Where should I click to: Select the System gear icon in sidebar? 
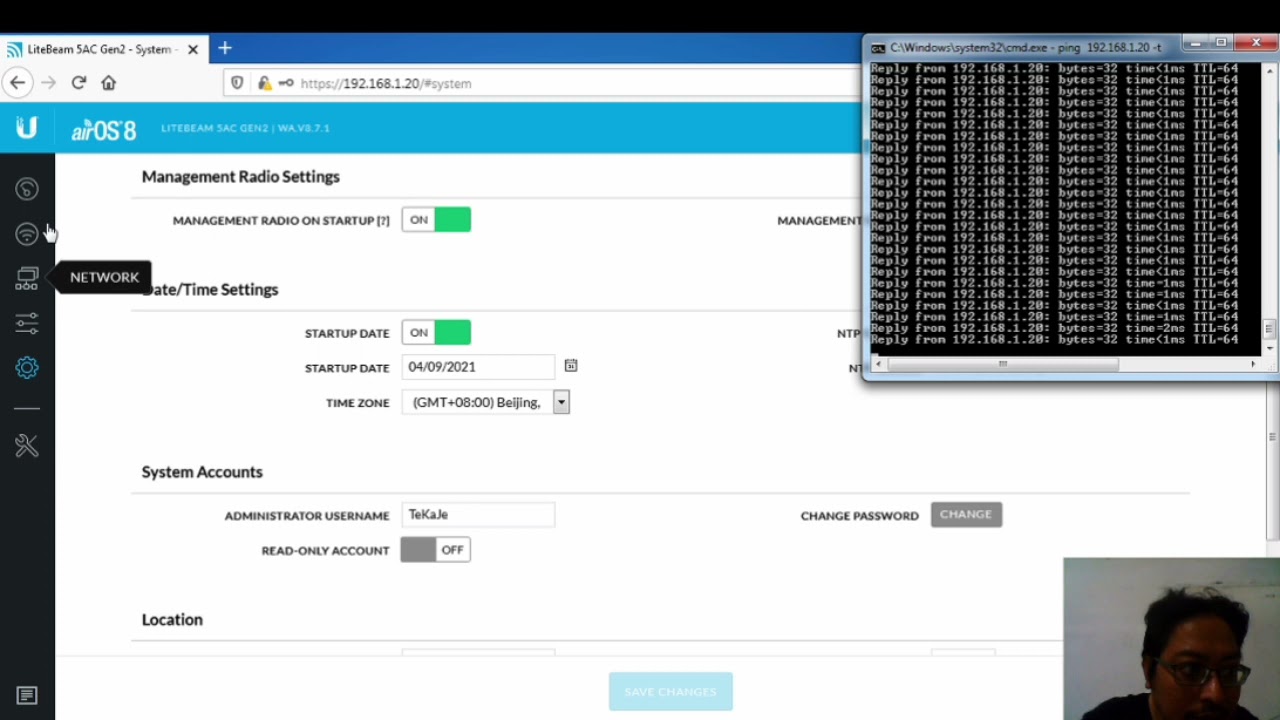coord(27,368)
